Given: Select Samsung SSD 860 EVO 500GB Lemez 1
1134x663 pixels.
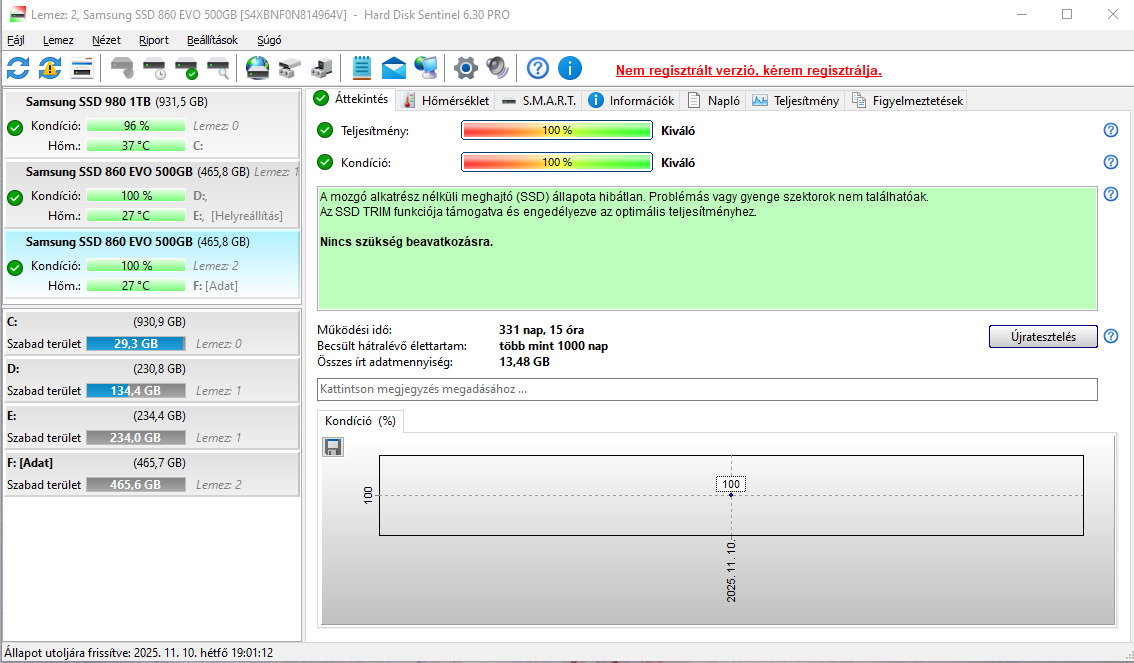Looking at the screenshot, I should pyautogui.click(x=152, y=194).
